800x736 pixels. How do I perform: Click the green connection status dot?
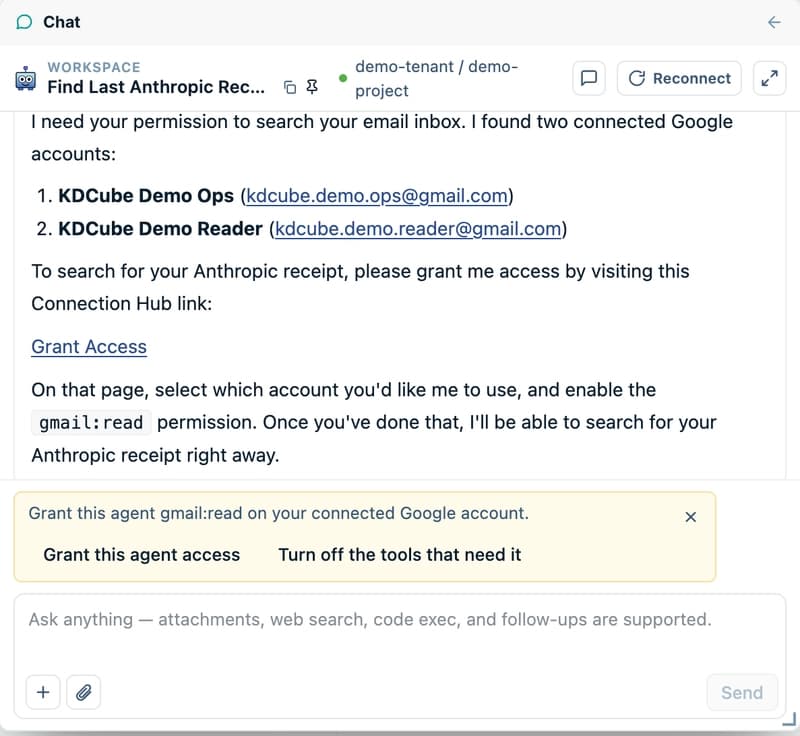tap(343, 78)
